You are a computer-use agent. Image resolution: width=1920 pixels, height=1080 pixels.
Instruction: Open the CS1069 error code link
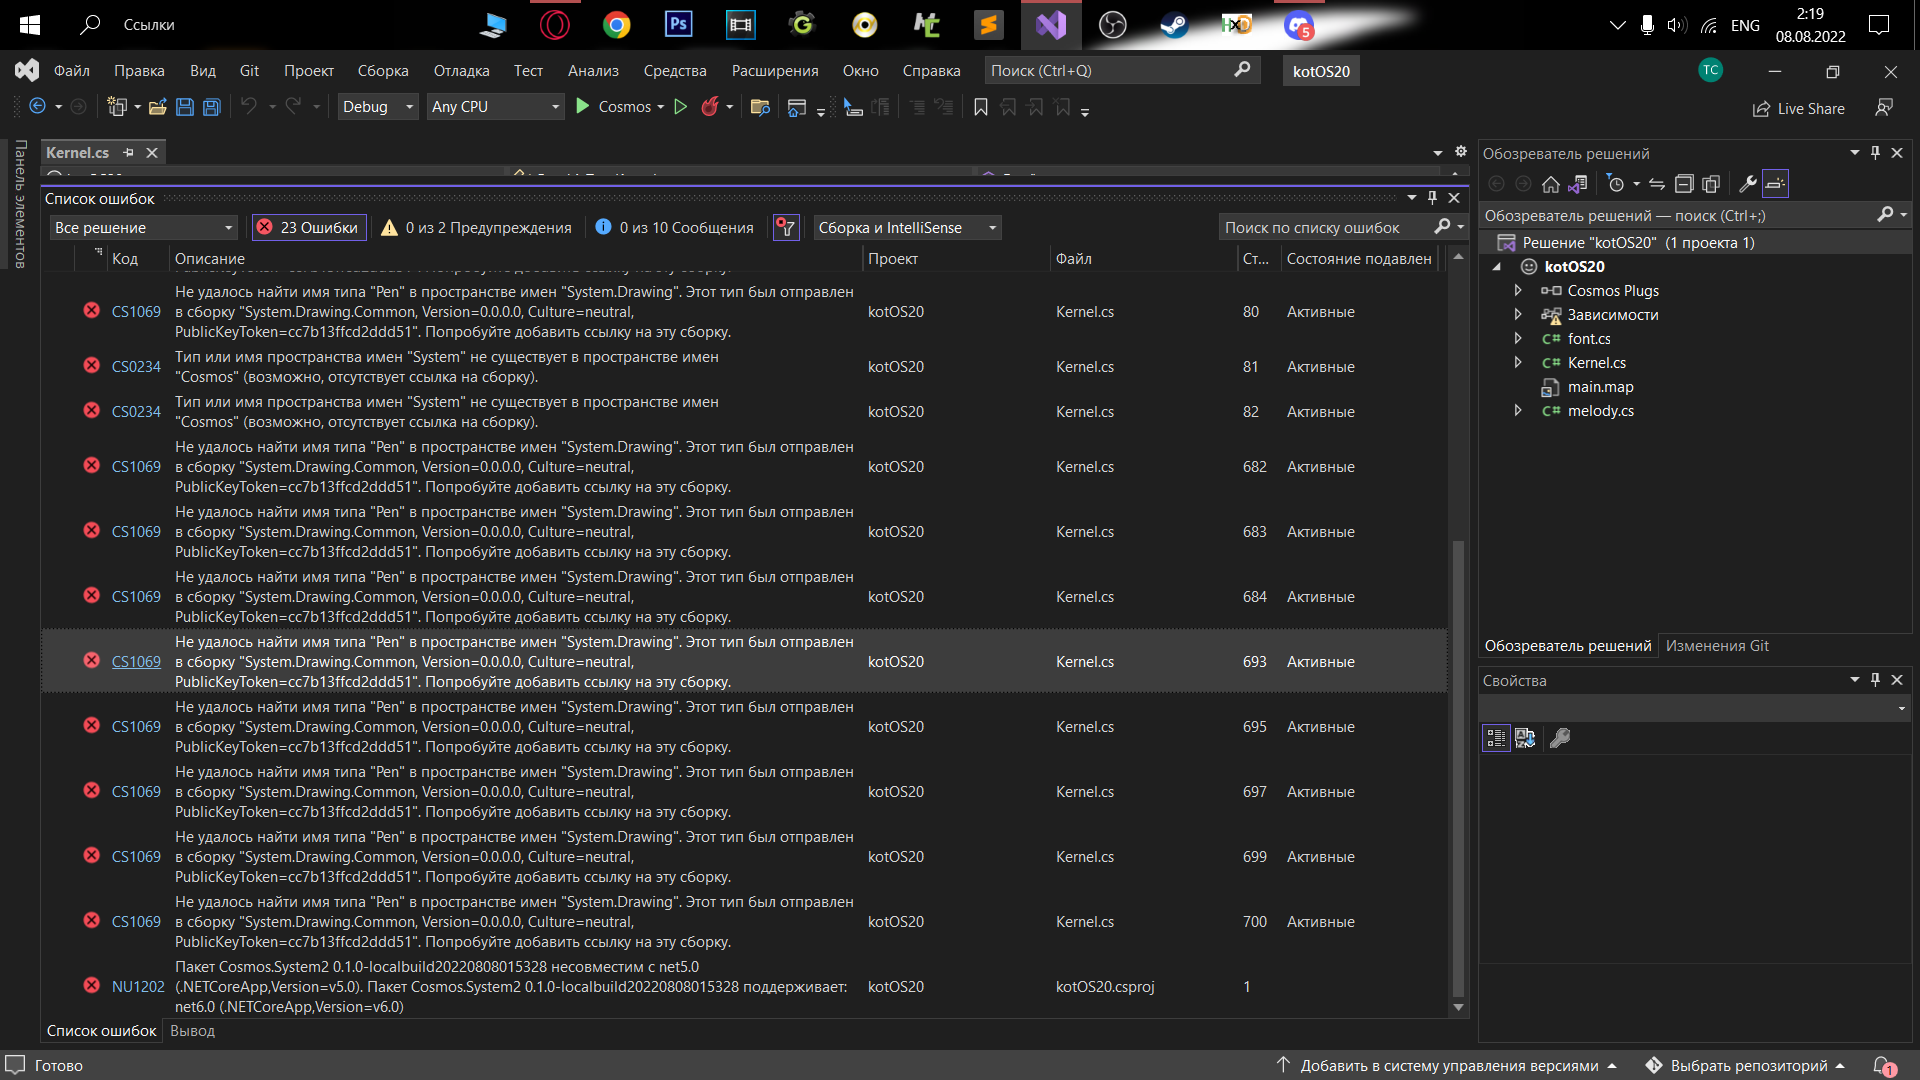coord(135,661)
